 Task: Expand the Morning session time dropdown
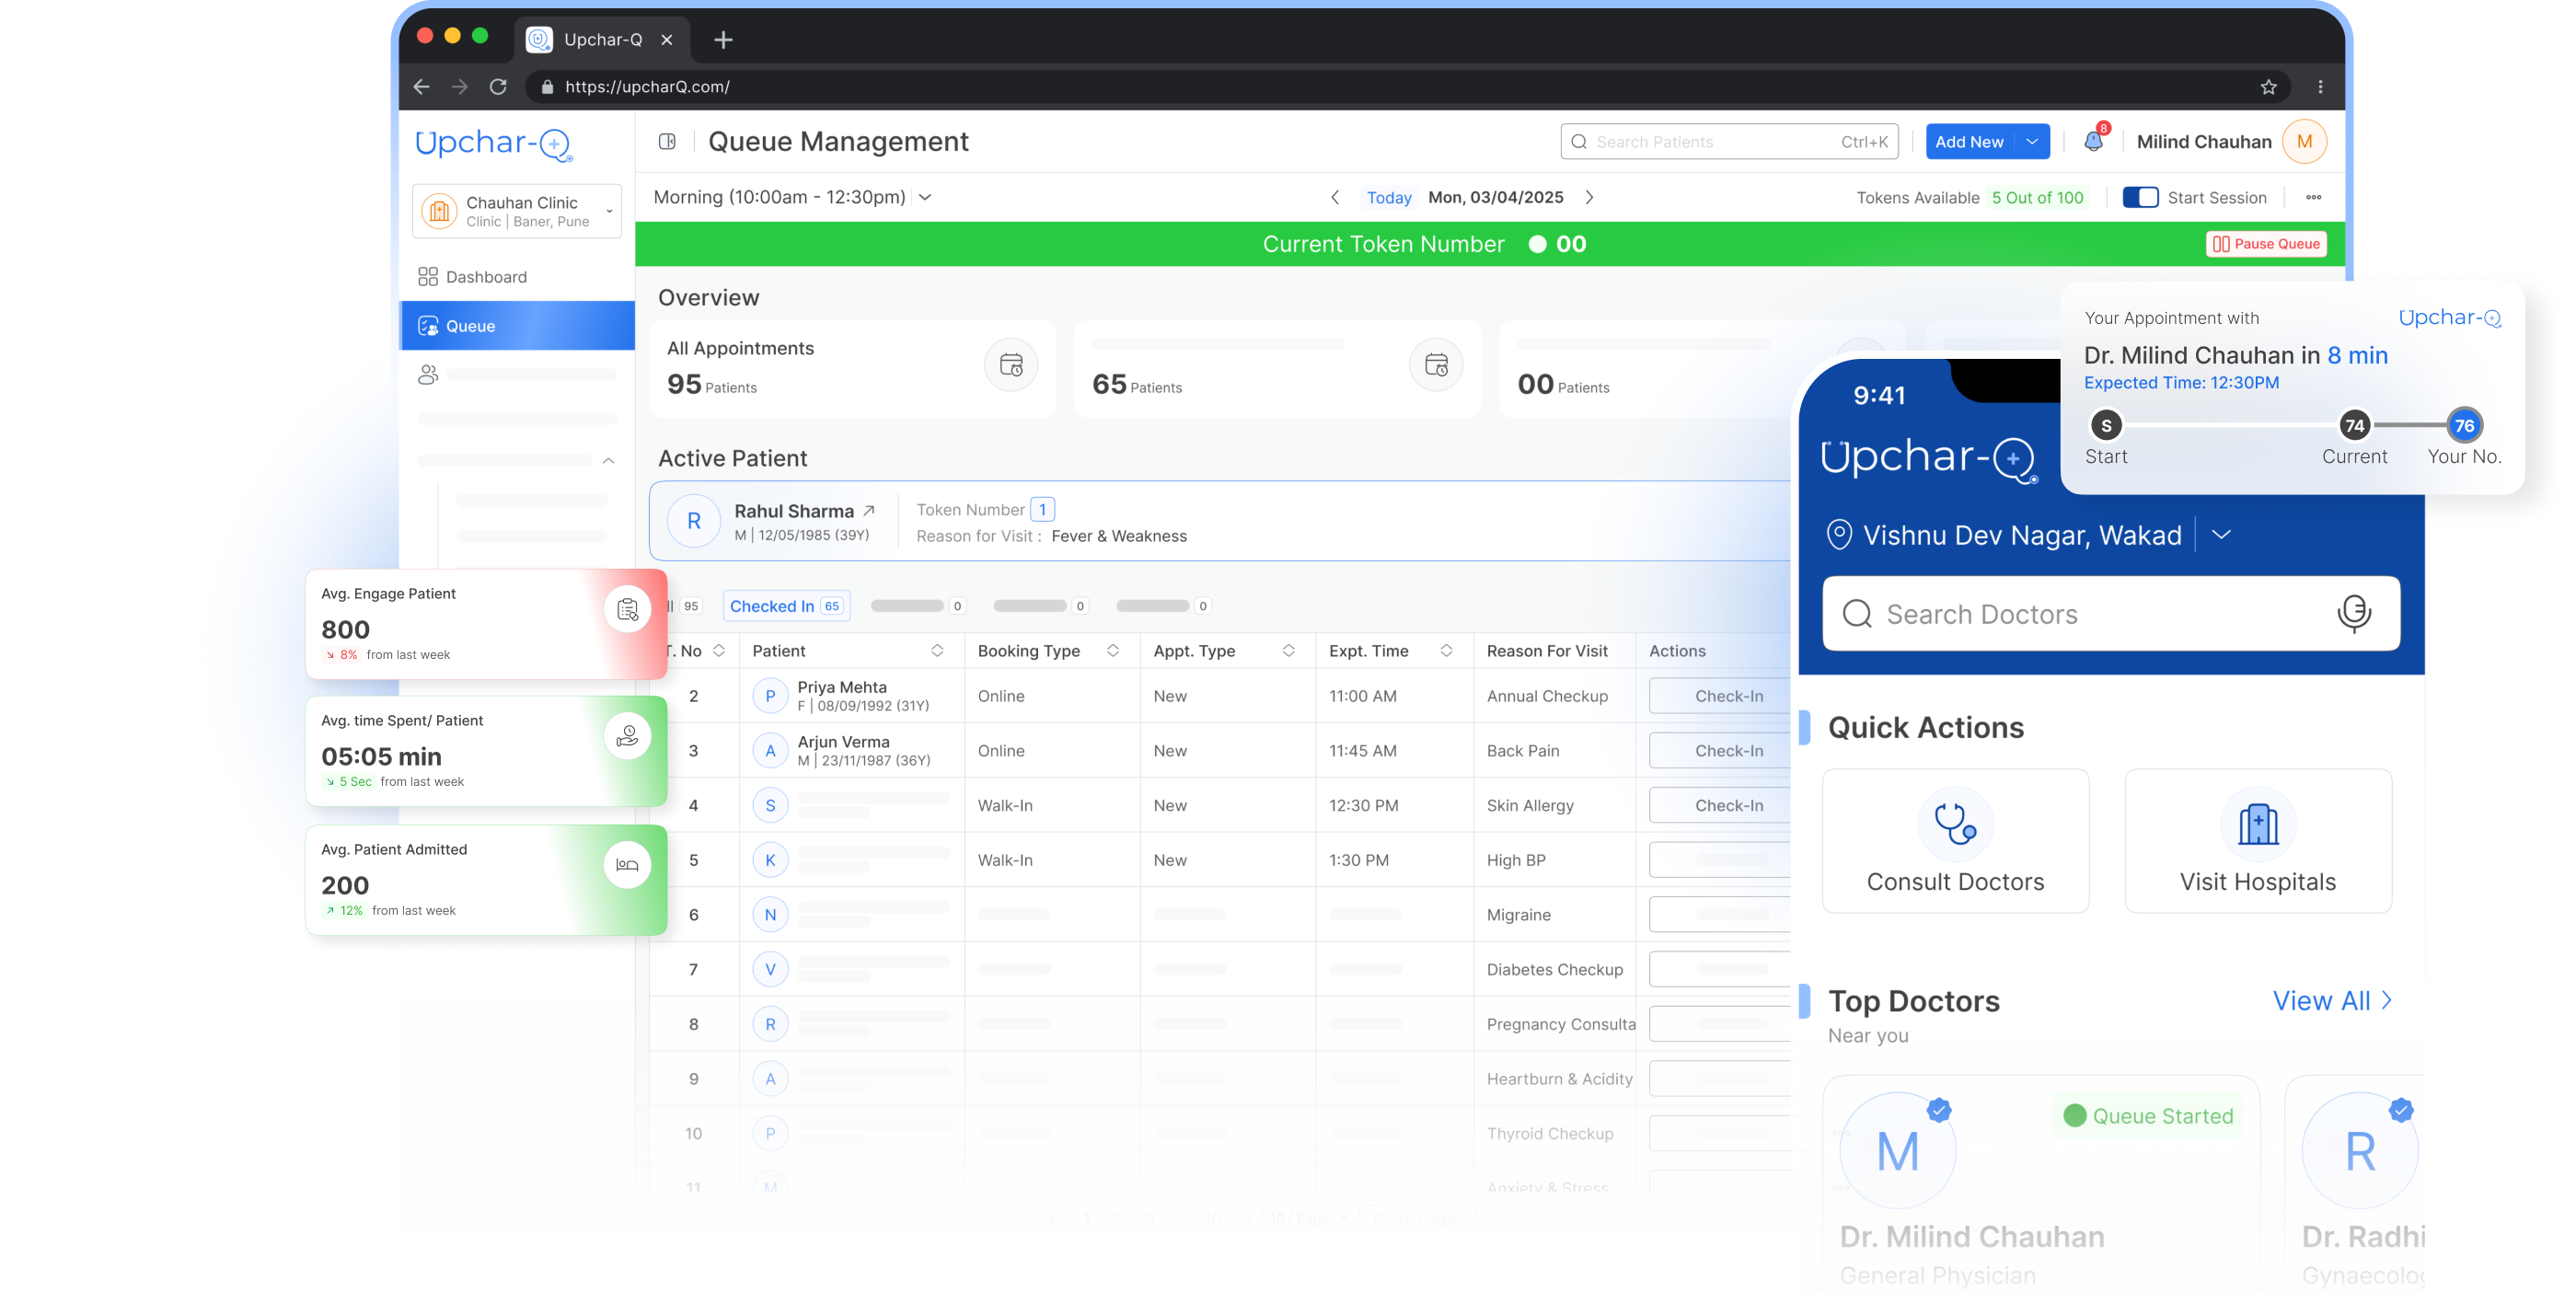[x=925, y=197]
